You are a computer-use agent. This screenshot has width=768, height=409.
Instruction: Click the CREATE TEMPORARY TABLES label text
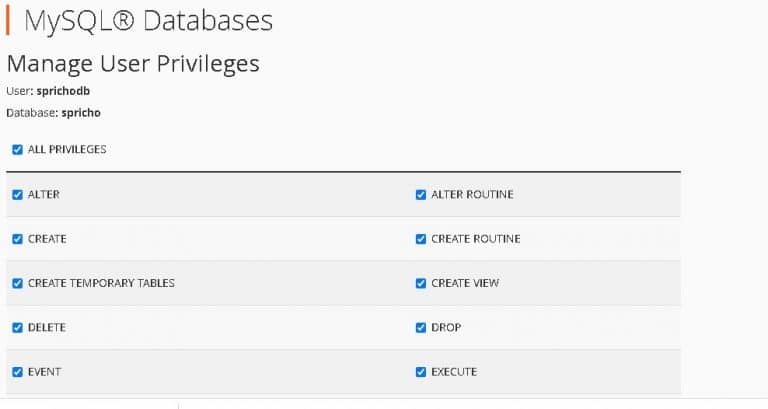tap(101, 283)
